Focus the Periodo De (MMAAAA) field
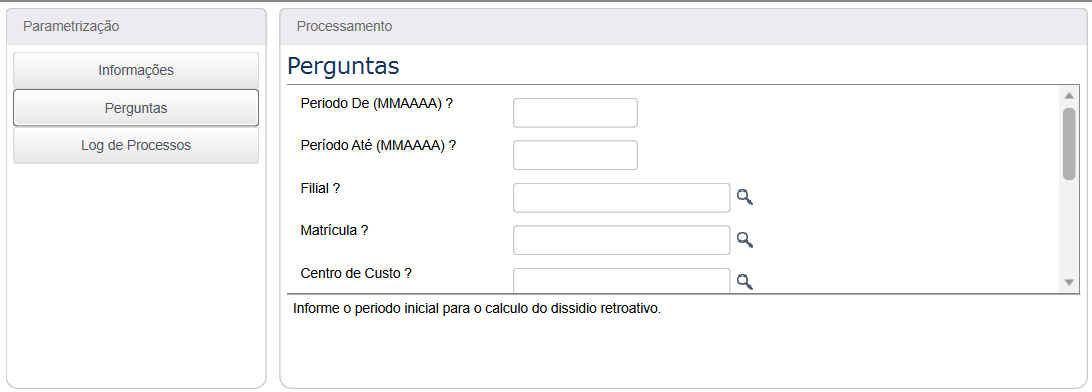This screenshot has width=1092, height=392. [575, 113]
